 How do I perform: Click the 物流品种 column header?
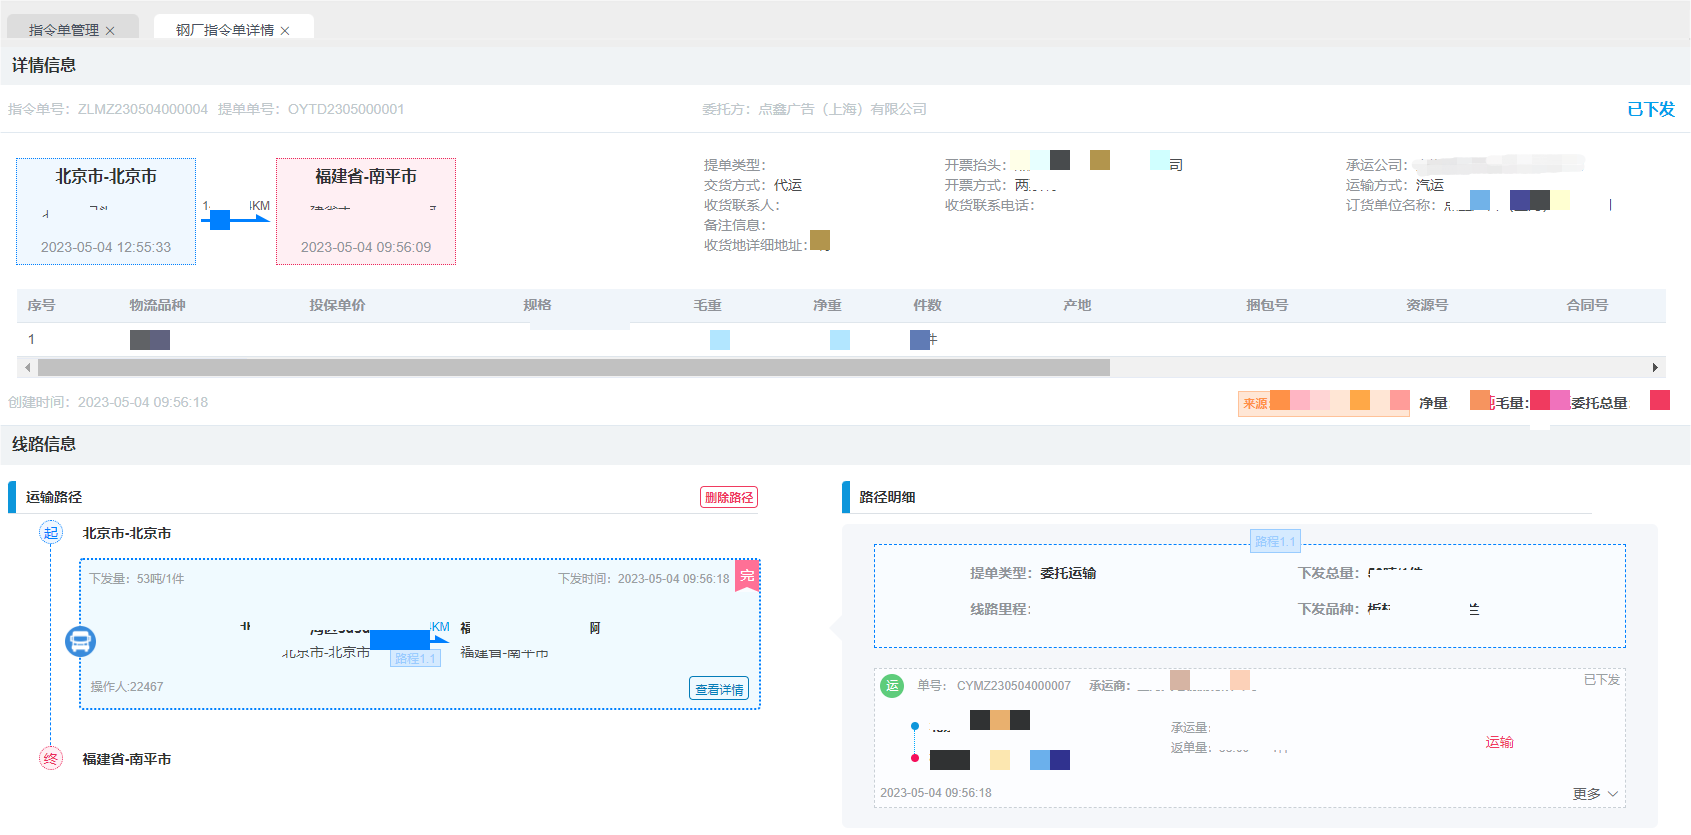click(x=157, y=305)
